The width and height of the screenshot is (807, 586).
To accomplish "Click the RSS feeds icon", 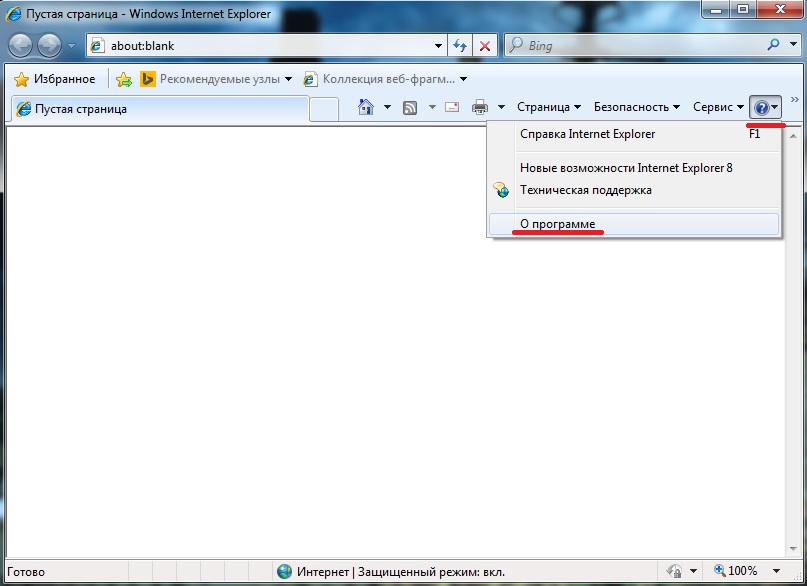I will tap(410, 108).
